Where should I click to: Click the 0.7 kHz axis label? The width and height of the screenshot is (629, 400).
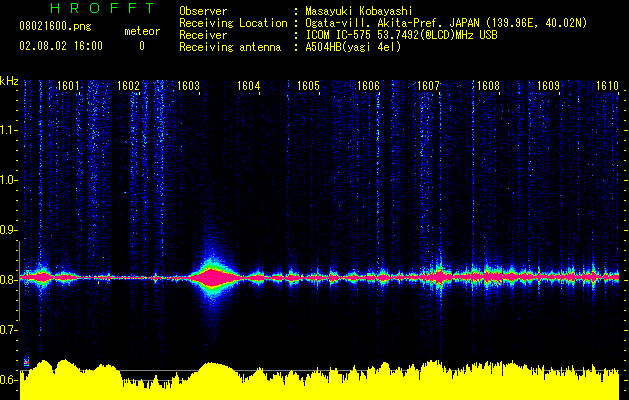(8, 330)
